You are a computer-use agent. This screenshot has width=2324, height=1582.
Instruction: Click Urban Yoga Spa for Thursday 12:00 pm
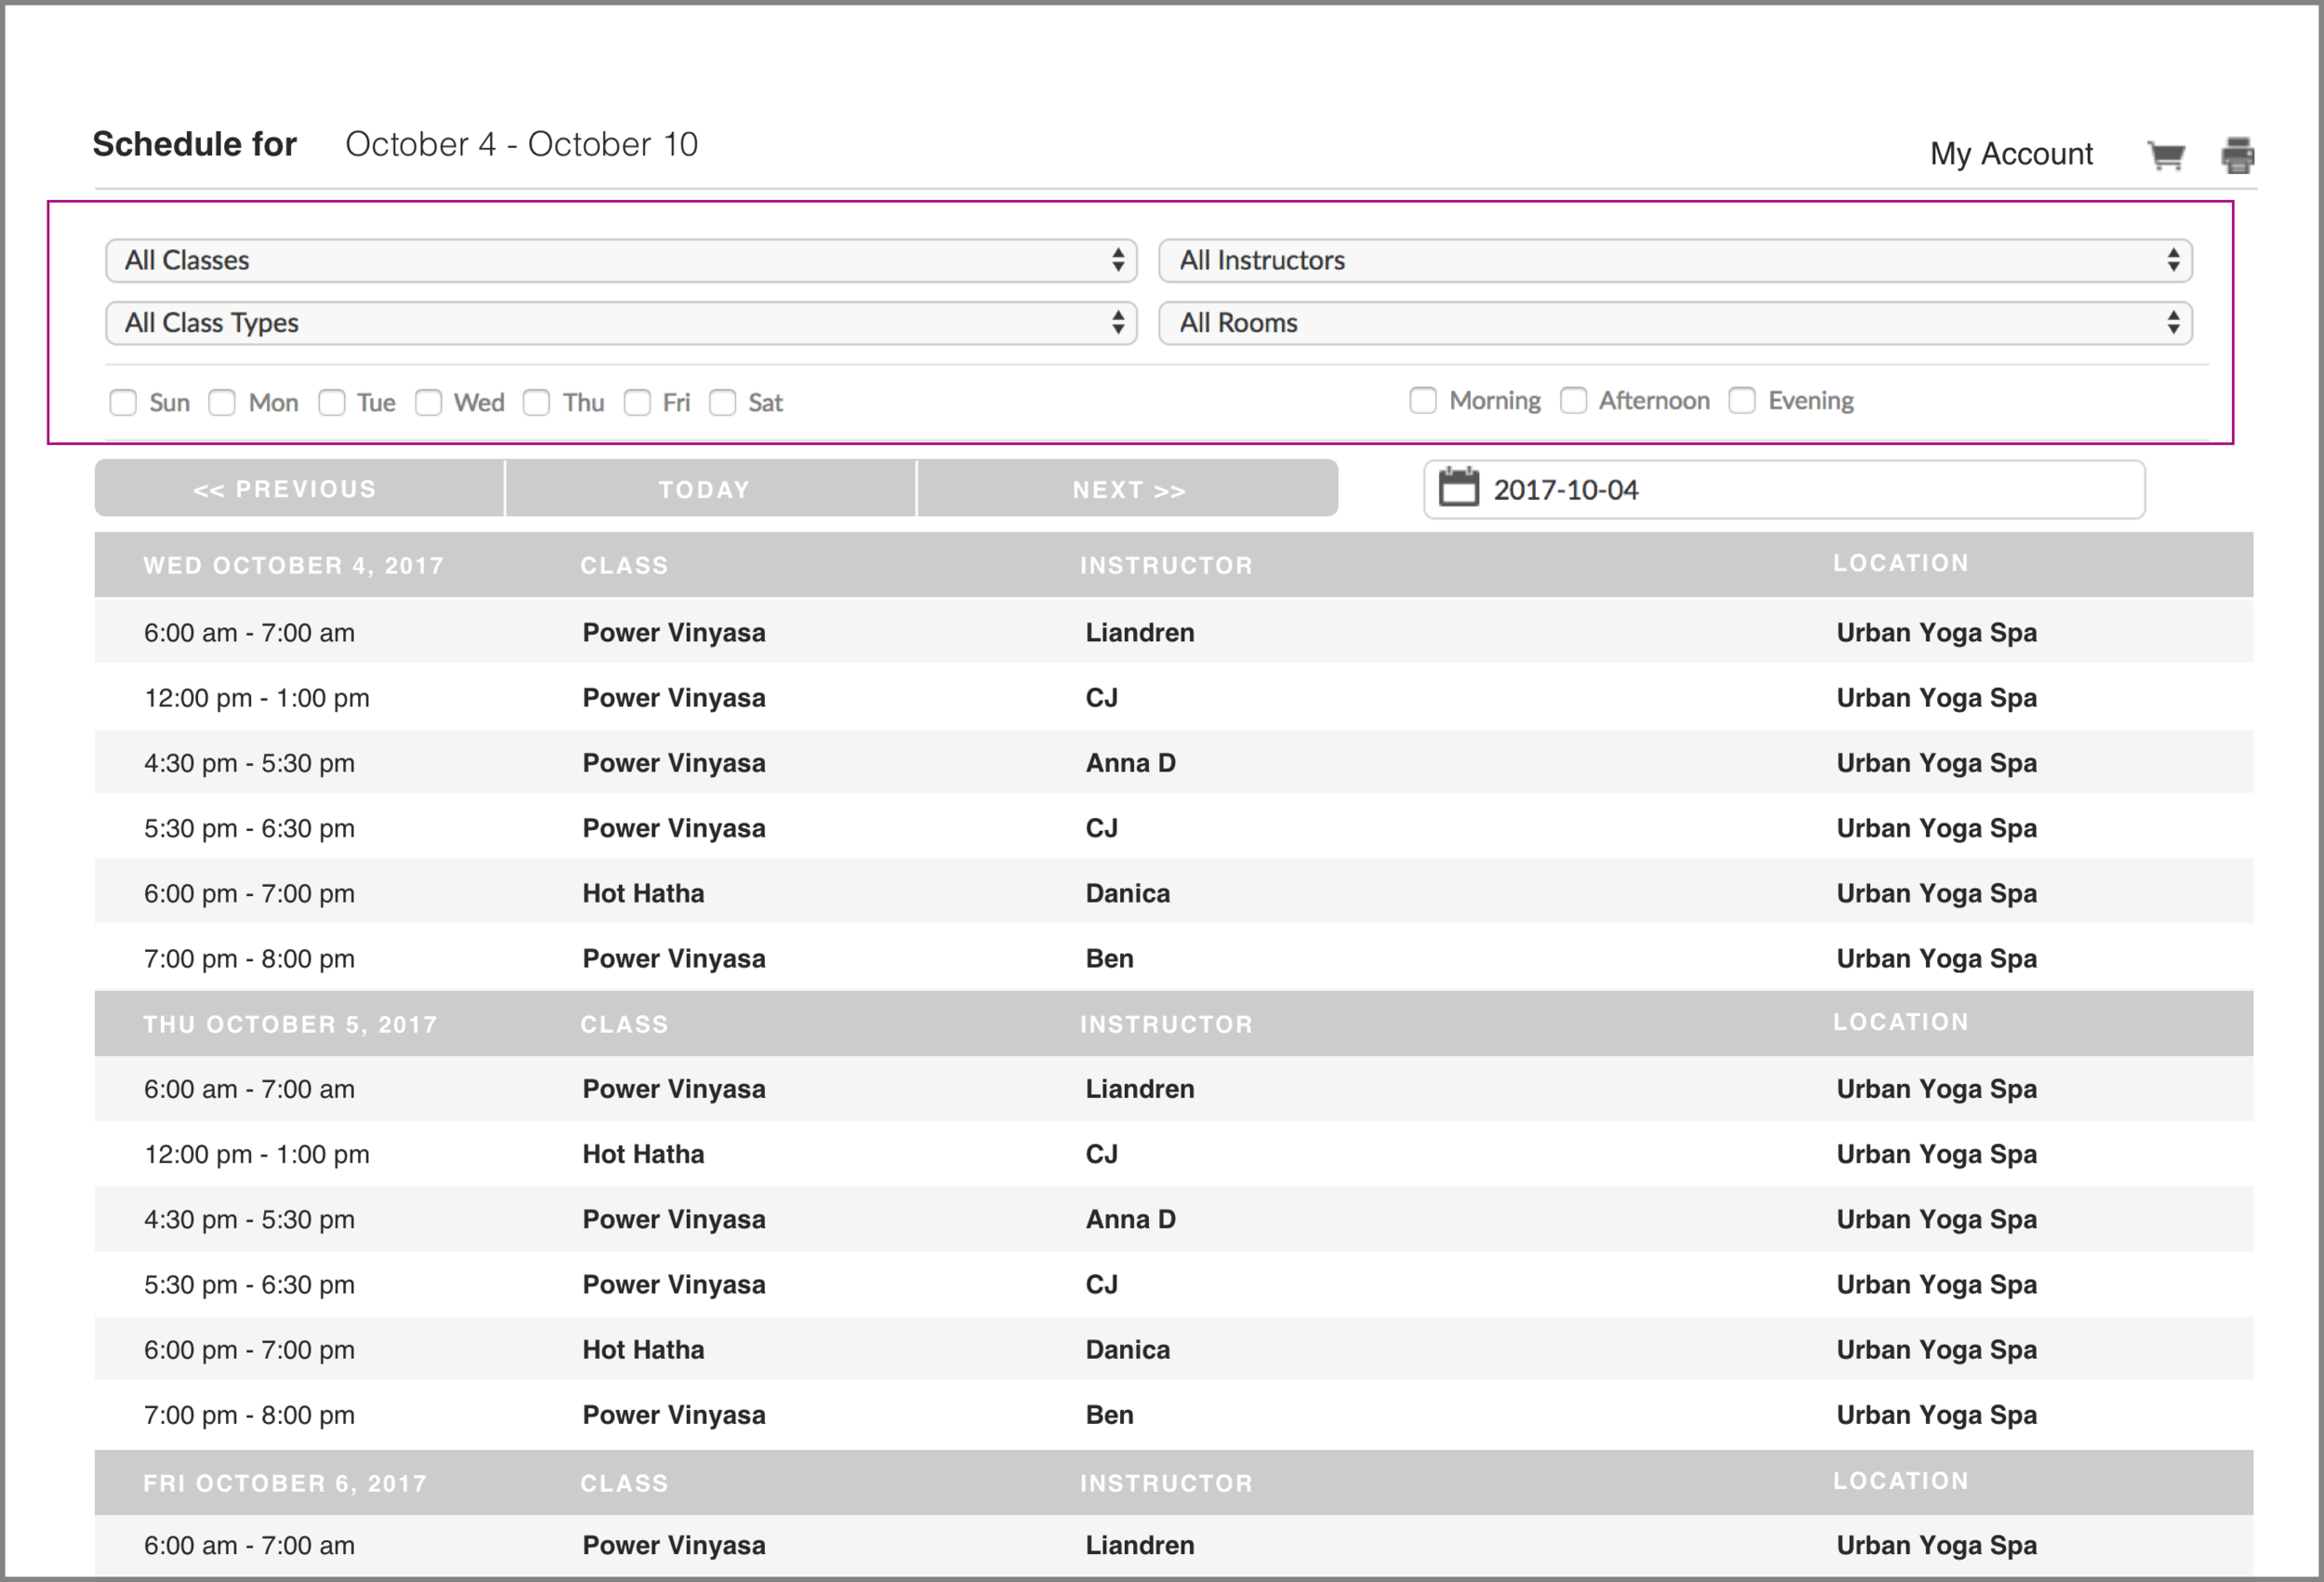1936,1154
